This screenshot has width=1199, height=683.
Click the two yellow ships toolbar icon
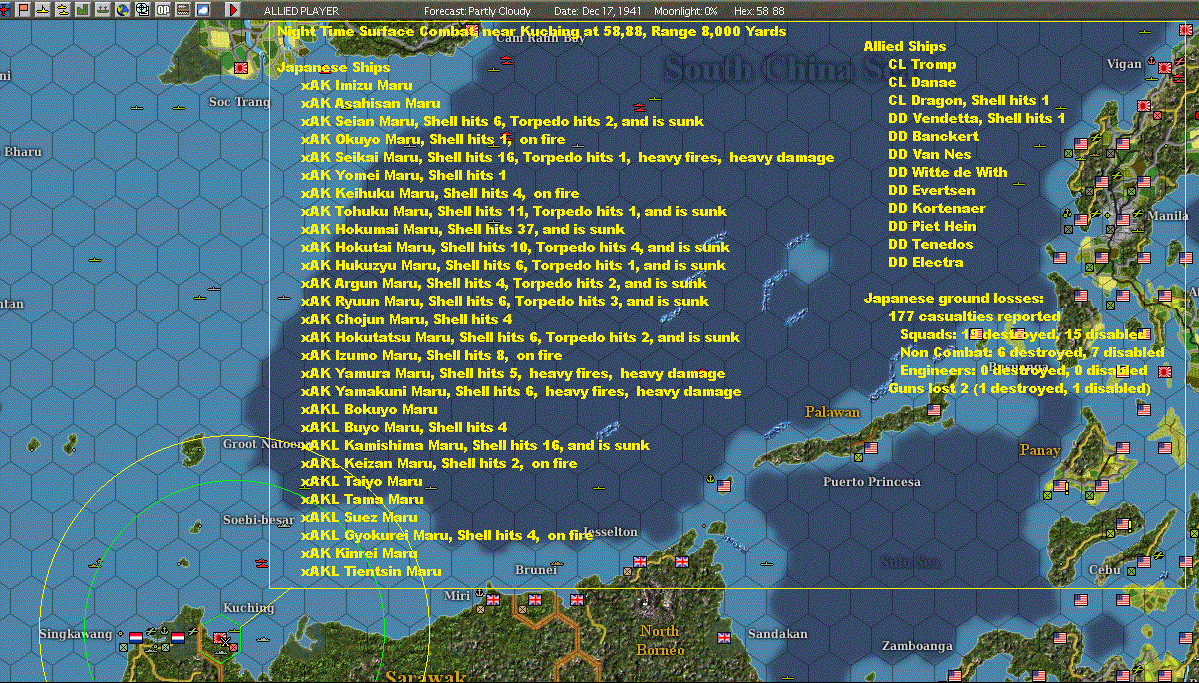[x=63, y=10]
